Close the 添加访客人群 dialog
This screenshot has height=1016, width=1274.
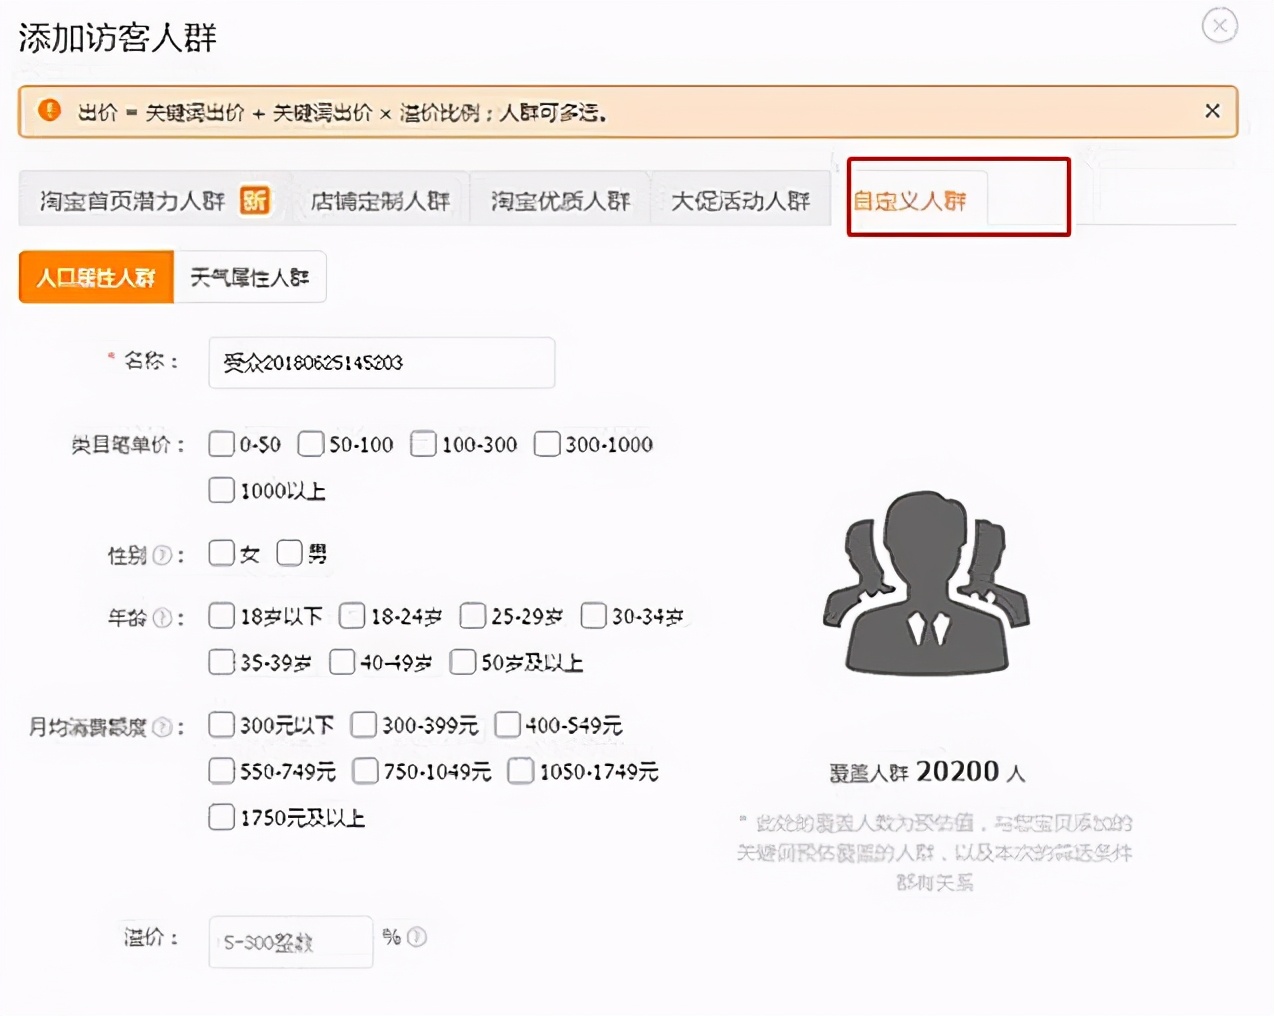[1219, 25]
